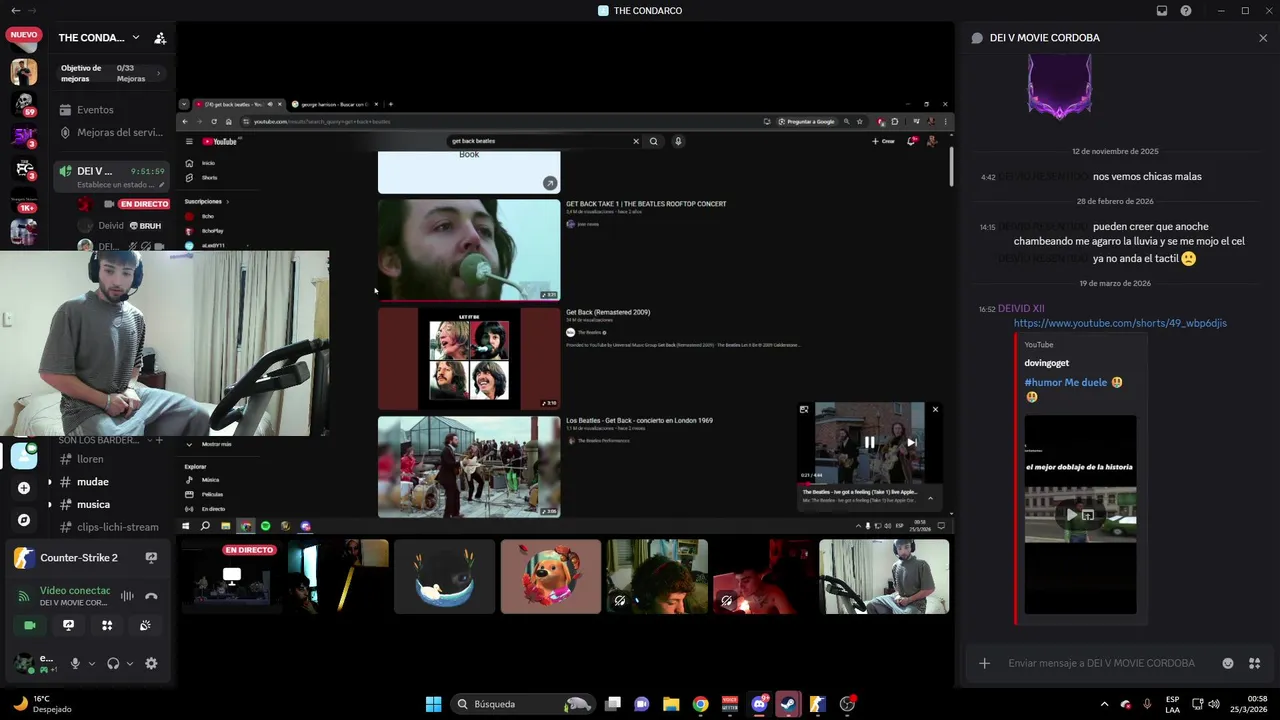Open Mejoras del servidor in the channel list

coord(110,132)
